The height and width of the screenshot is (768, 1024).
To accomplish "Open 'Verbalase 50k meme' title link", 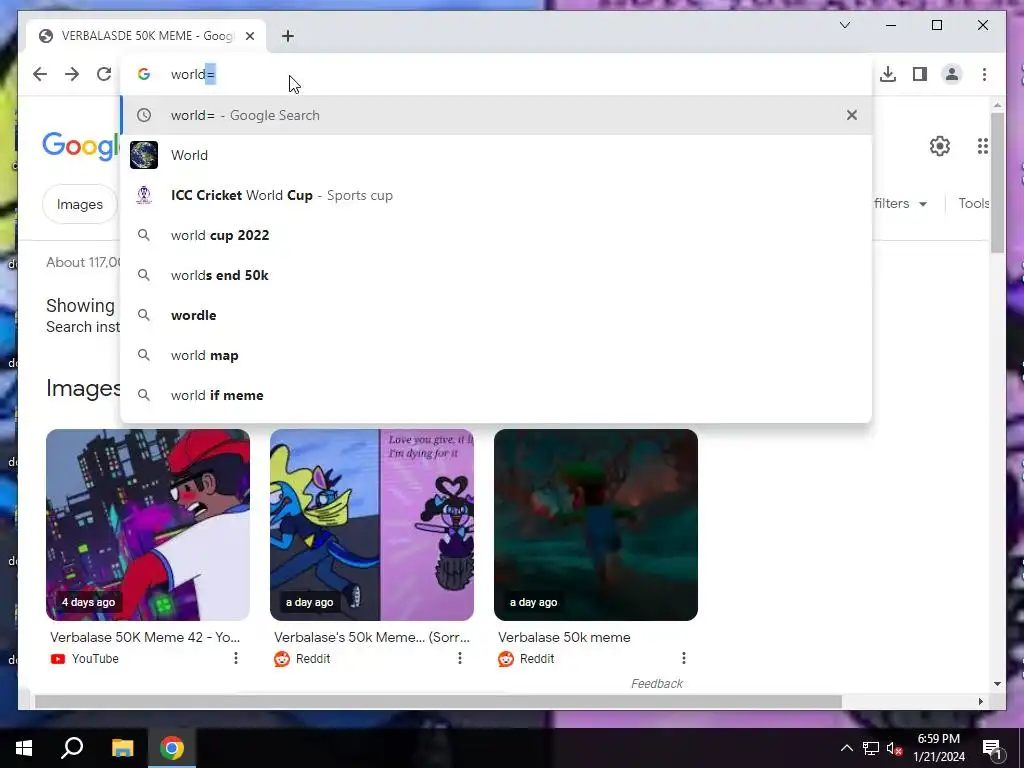I will pos(564,637).
